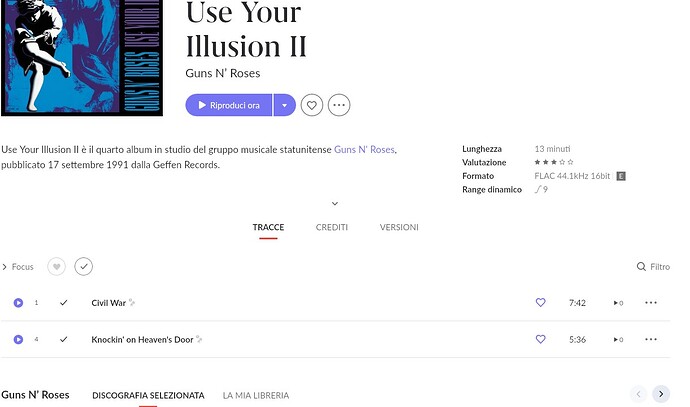Click the 7:42 duration of Civil War

pyautogui.click(x=577, y=303)
